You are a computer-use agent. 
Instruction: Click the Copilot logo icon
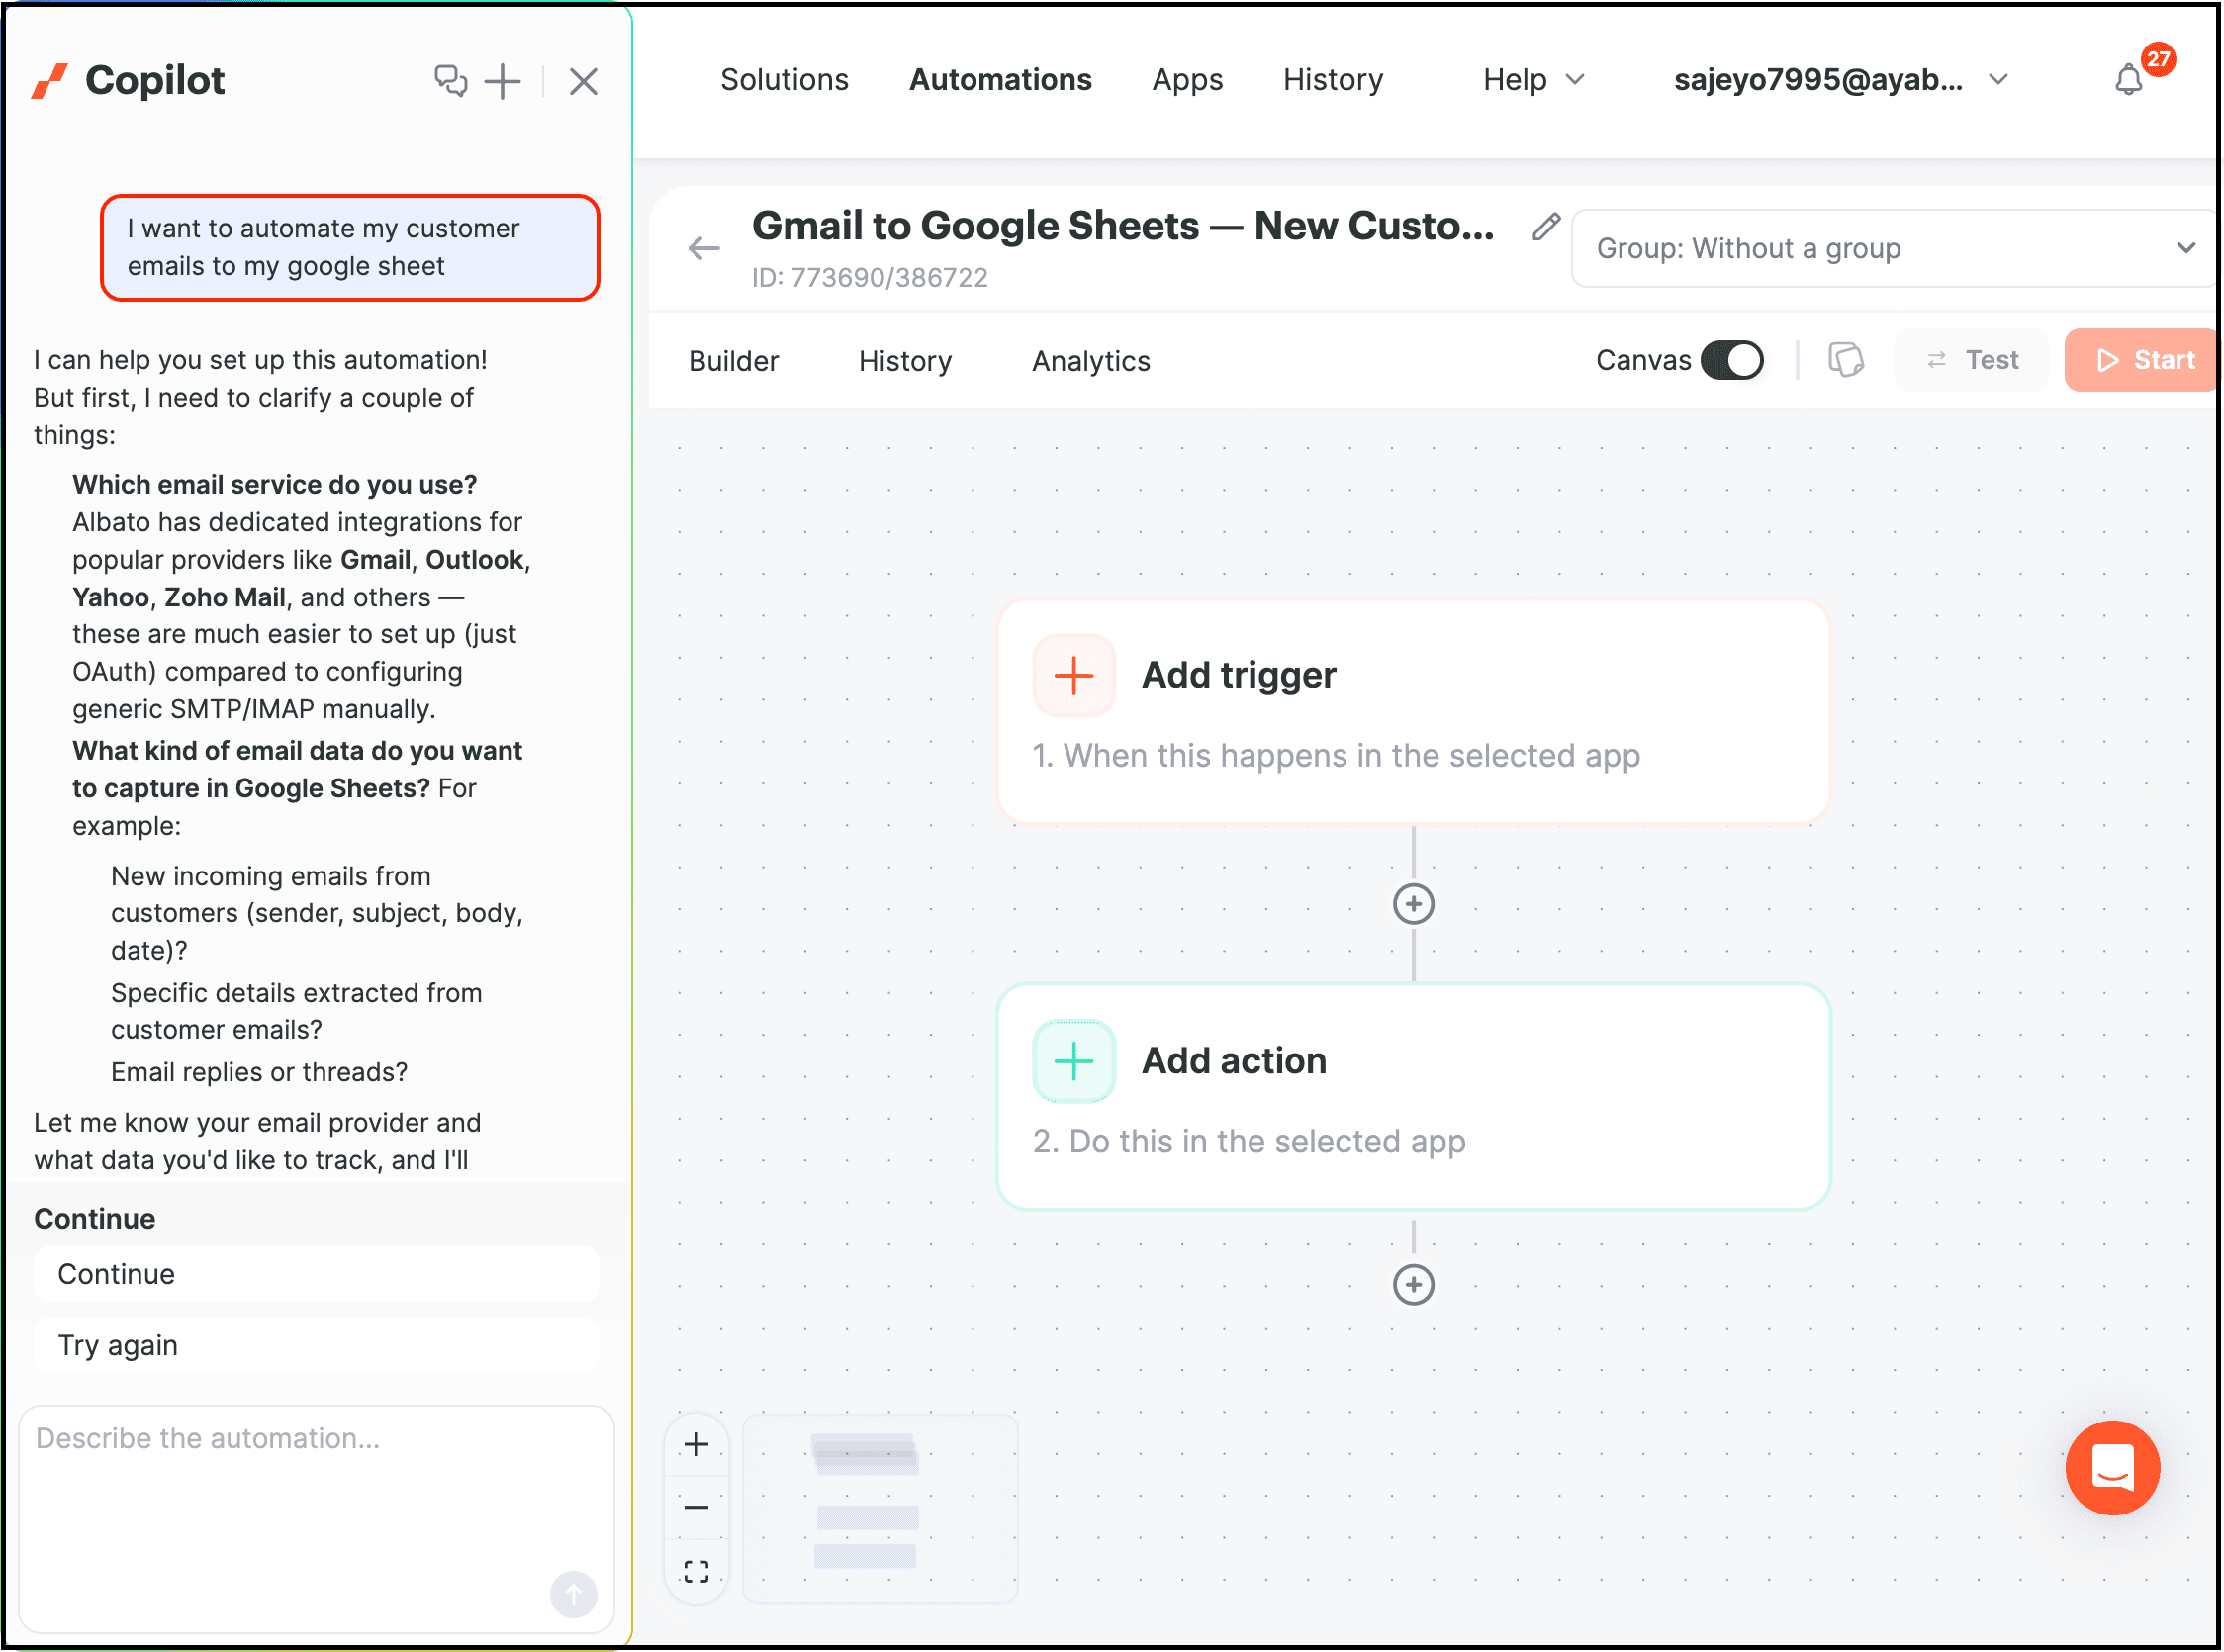(x=50, y=81)
